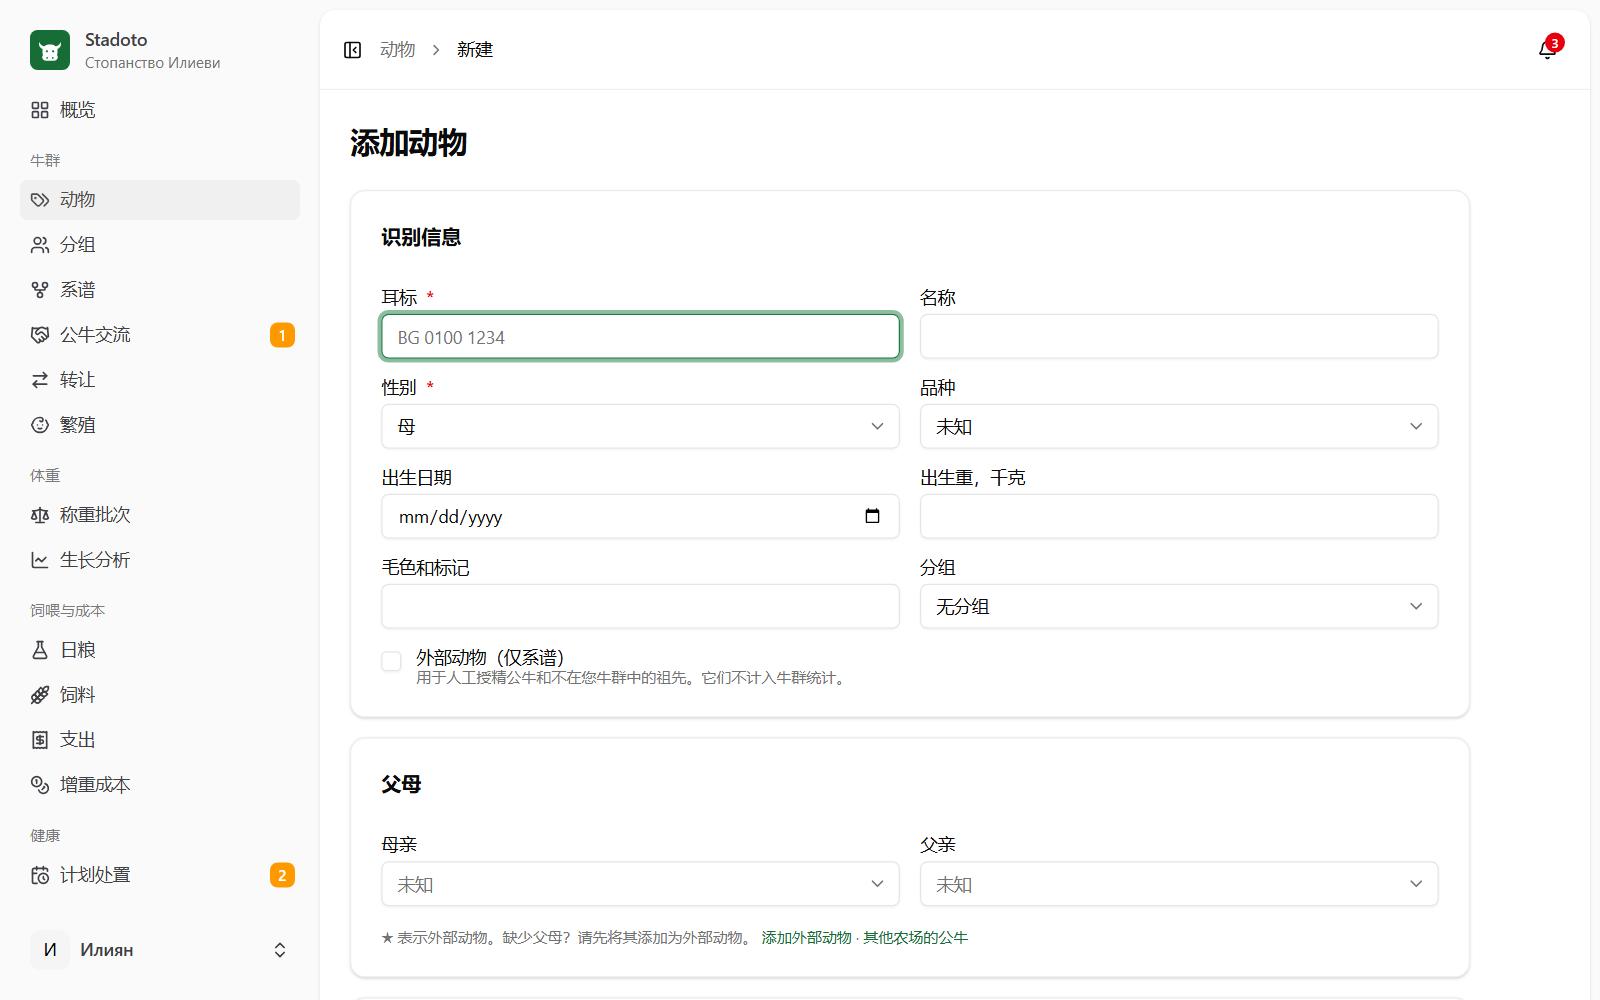Open the Илиян user account switcher
The height and width of the screenshot is (1000, 1600).
point(160,950)
